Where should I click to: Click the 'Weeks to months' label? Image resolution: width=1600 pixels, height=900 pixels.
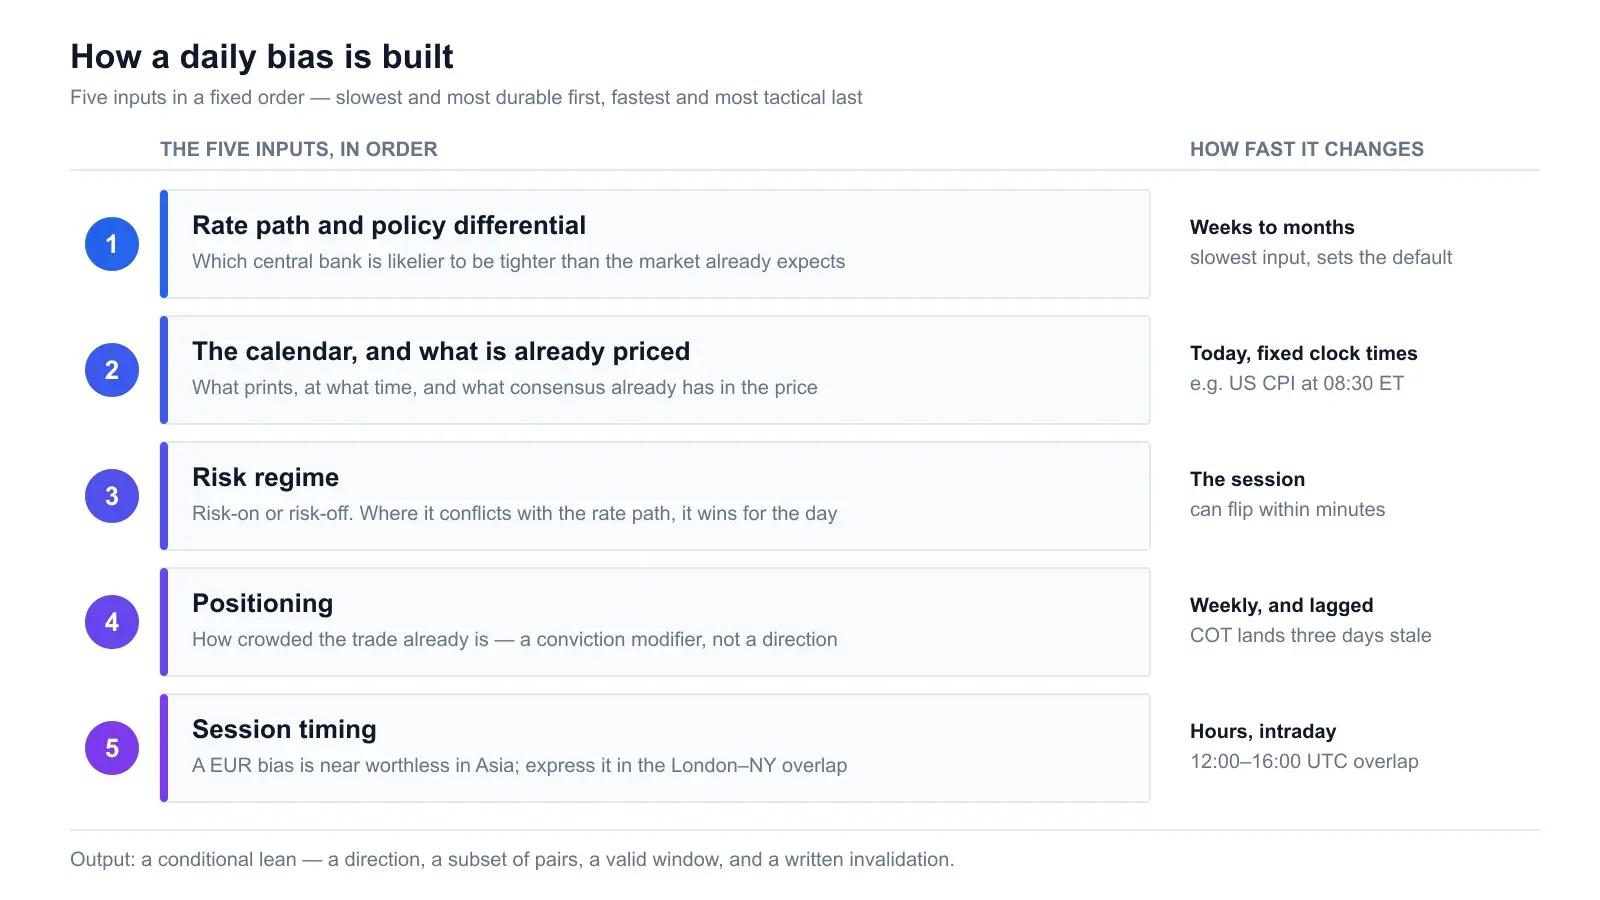pos(1272,227)
